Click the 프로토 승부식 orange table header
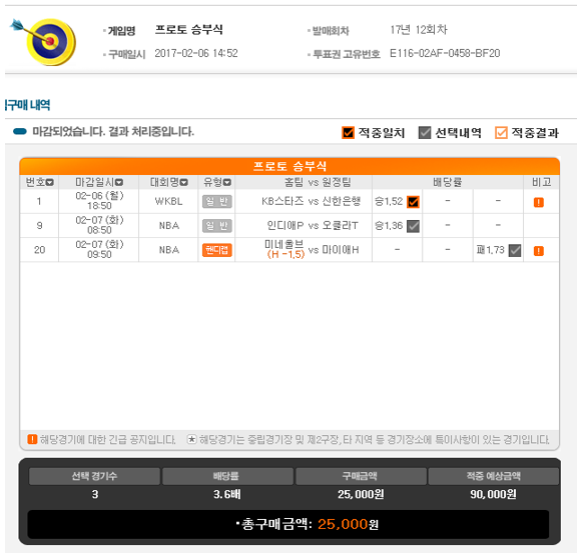The height and width of the screenshot is (553, 582). [290, 166]
